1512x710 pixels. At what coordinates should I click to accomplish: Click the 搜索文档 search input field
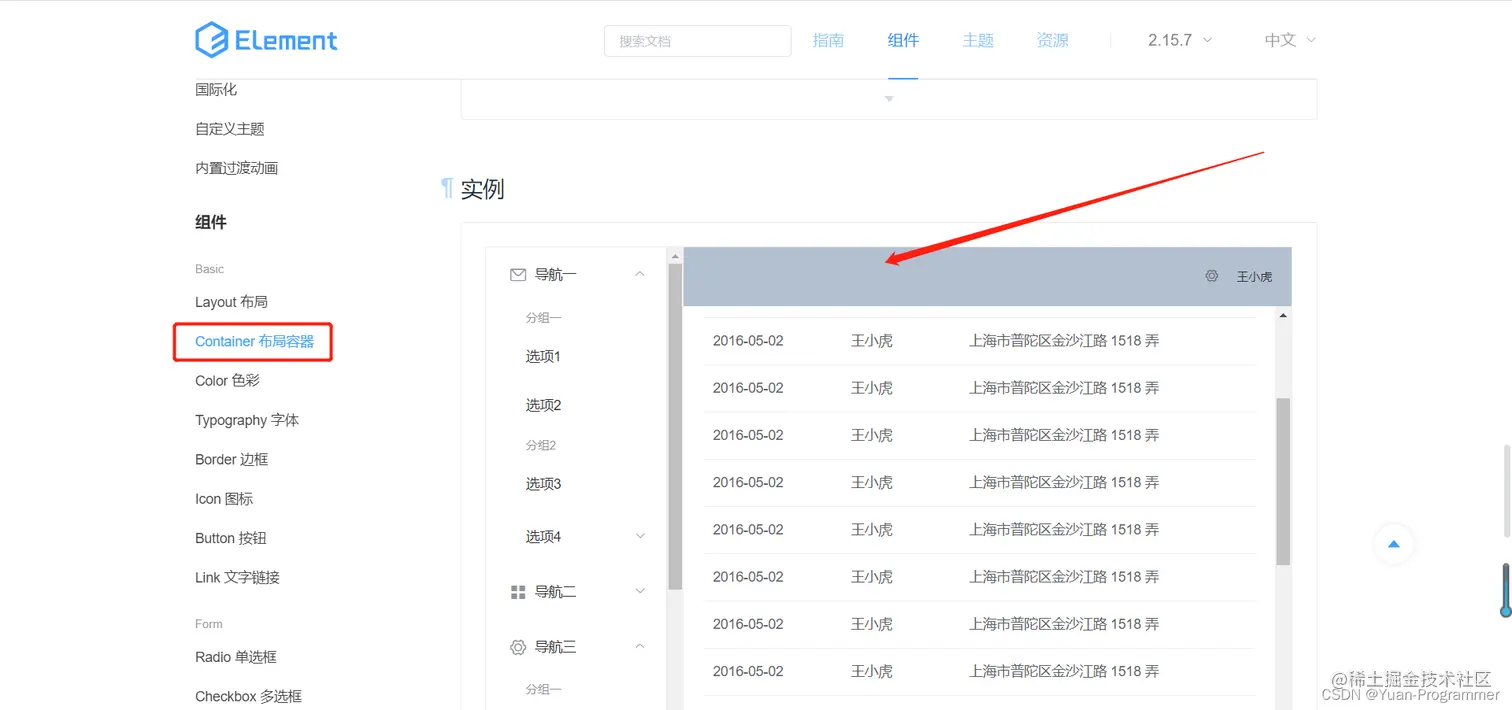coord(697,40)
